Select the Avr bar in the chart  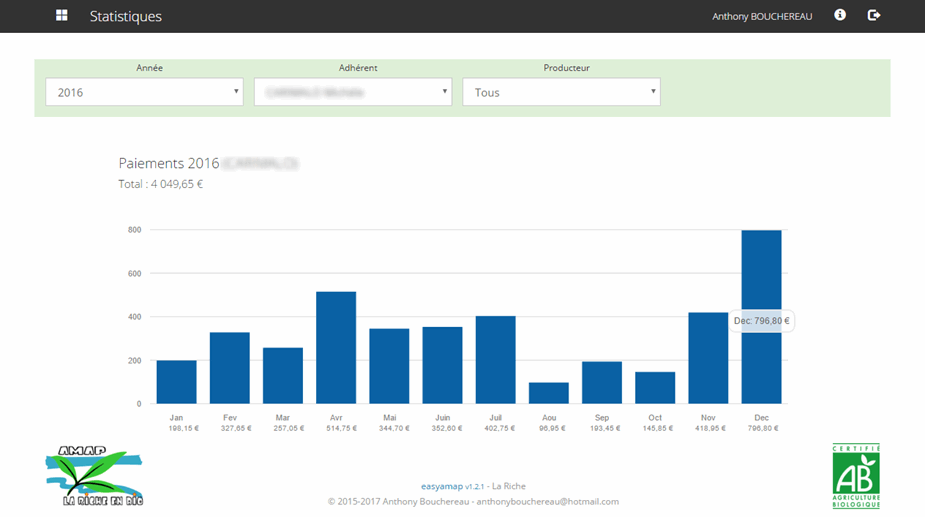[x=336, y=348]
